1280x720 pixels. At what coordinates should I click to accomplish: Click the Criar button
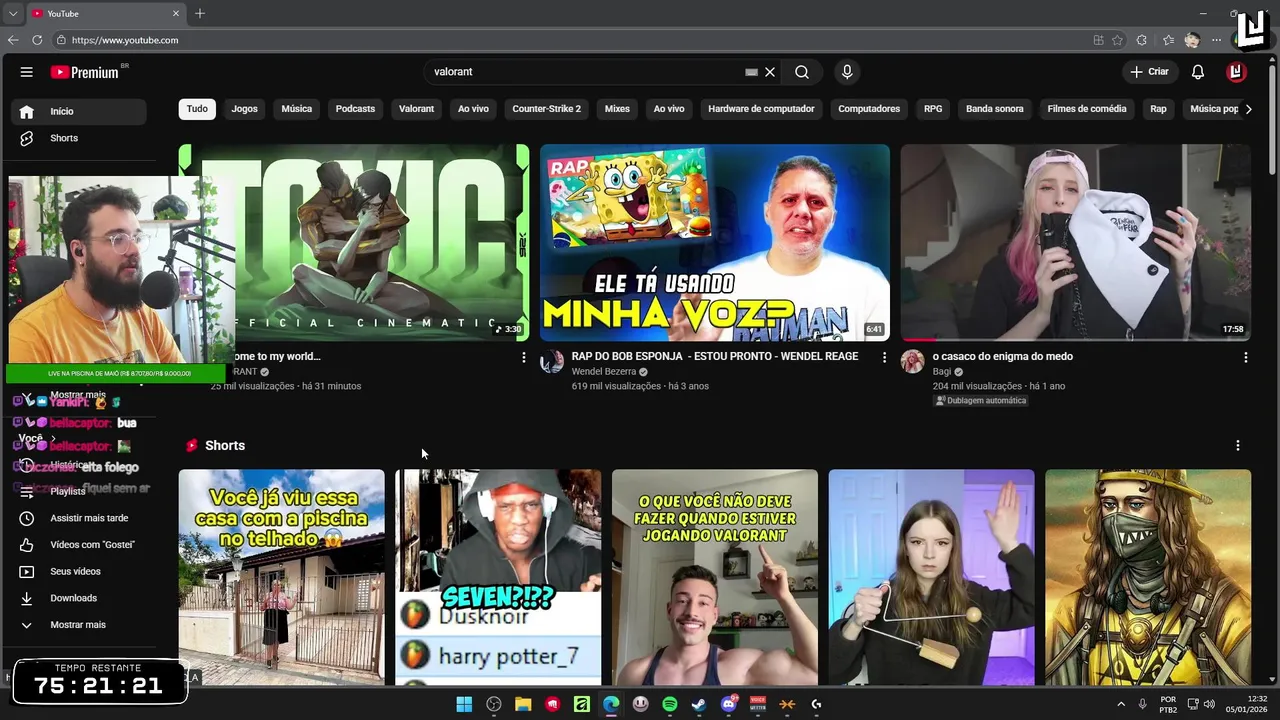tap(1149, 72)
